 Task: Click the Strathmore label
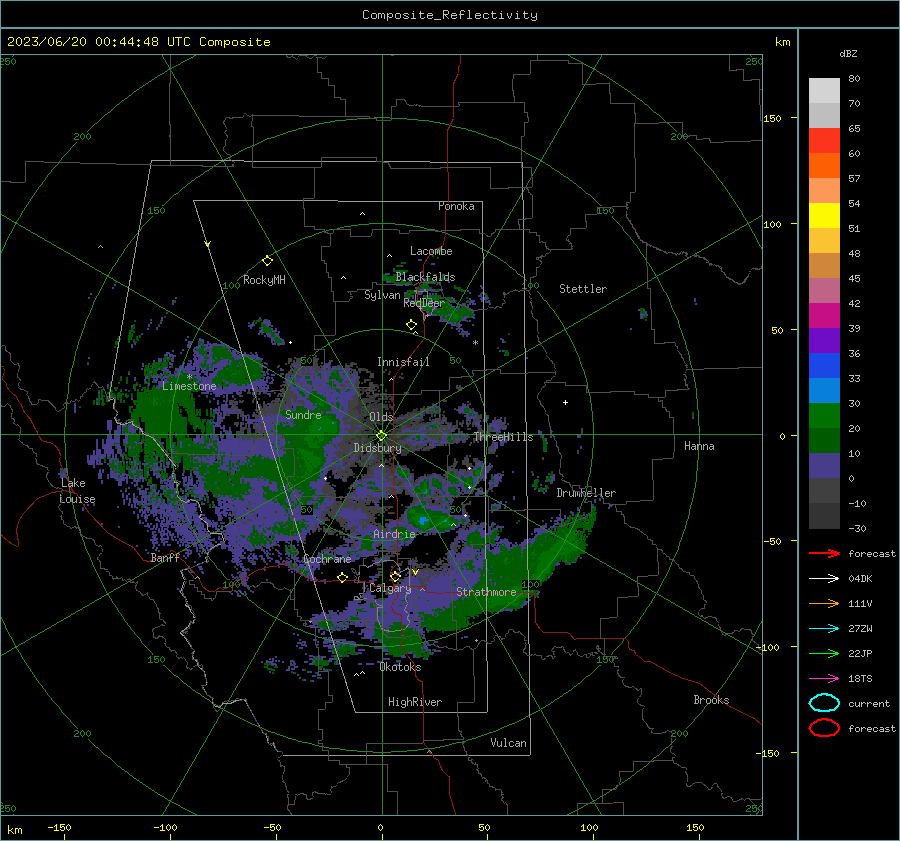point(486,592)
